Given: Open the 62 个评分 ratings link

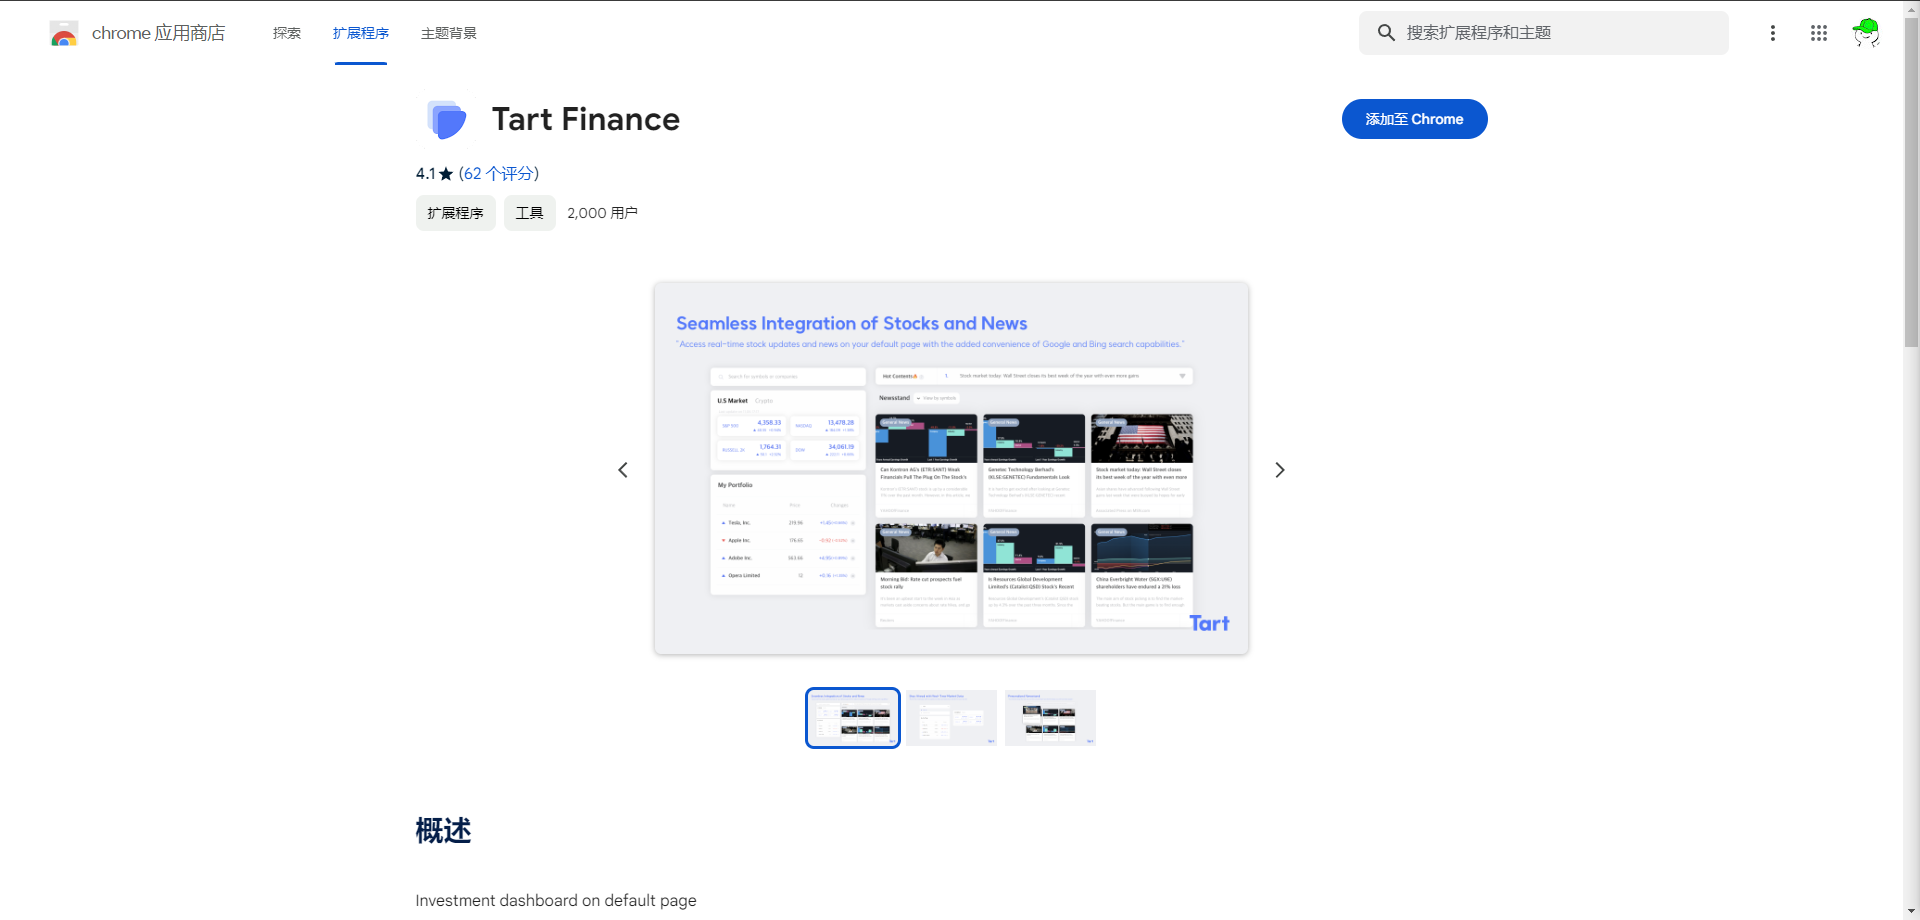Looking at the screenshot, I should [x=499, y=173].
